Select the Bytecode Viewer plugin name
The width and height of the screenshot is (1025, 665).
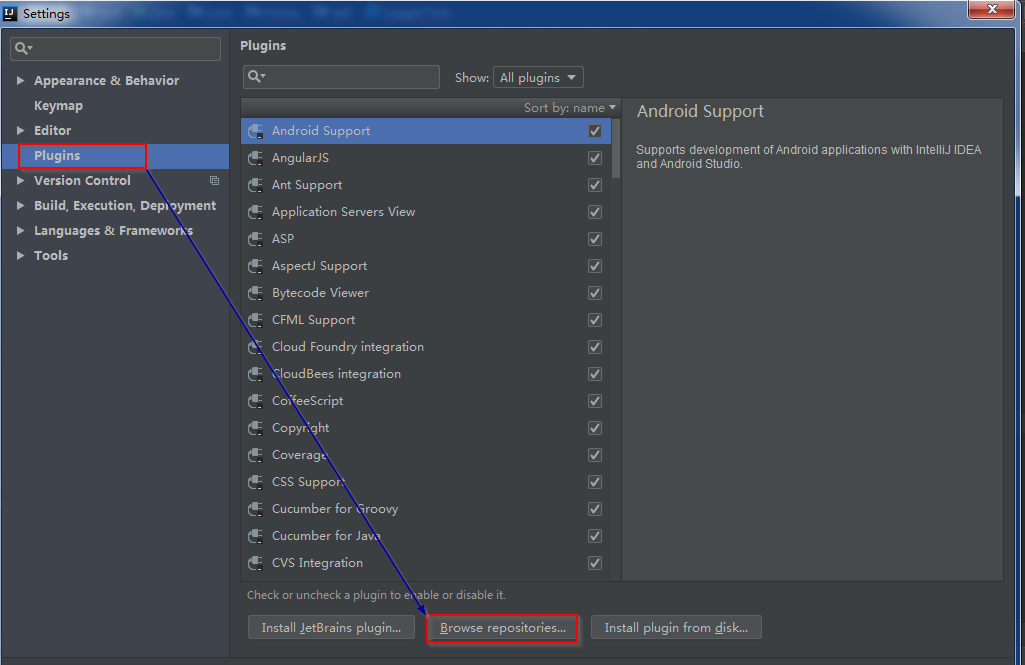(x=320, y=293)
